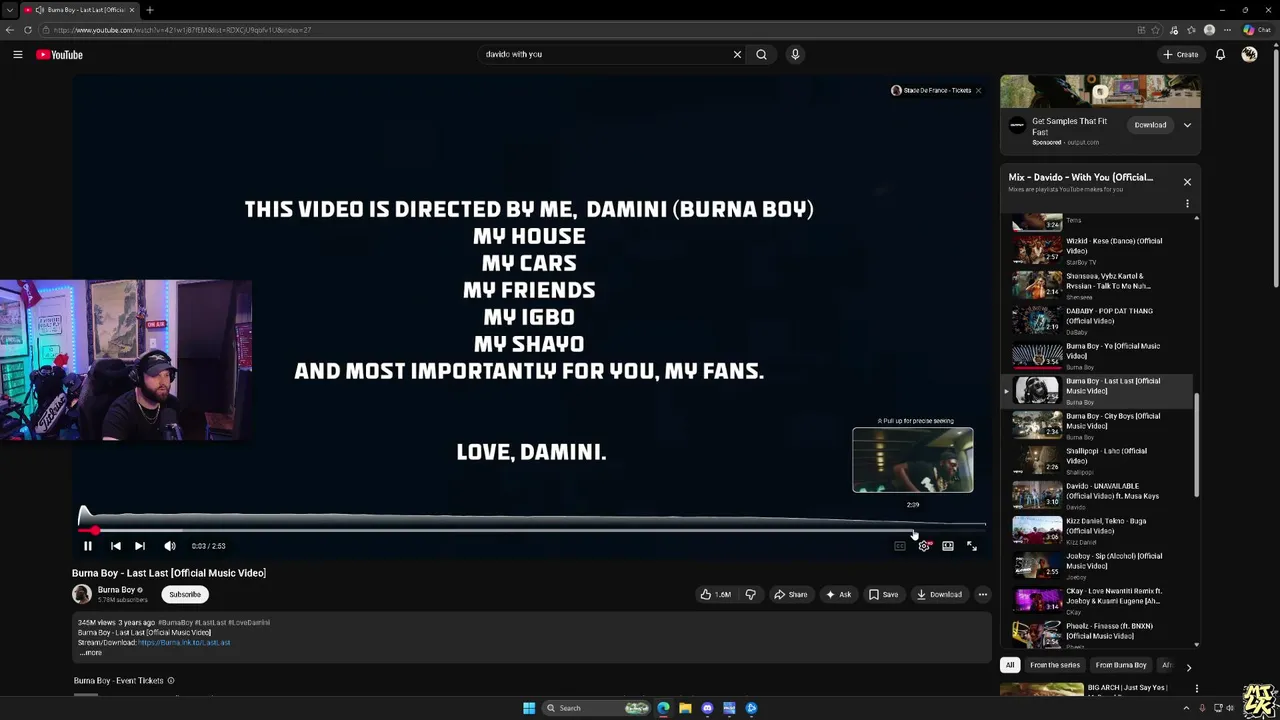Run search with magnifier button
1280x720 pixels.
coord(761,54)
